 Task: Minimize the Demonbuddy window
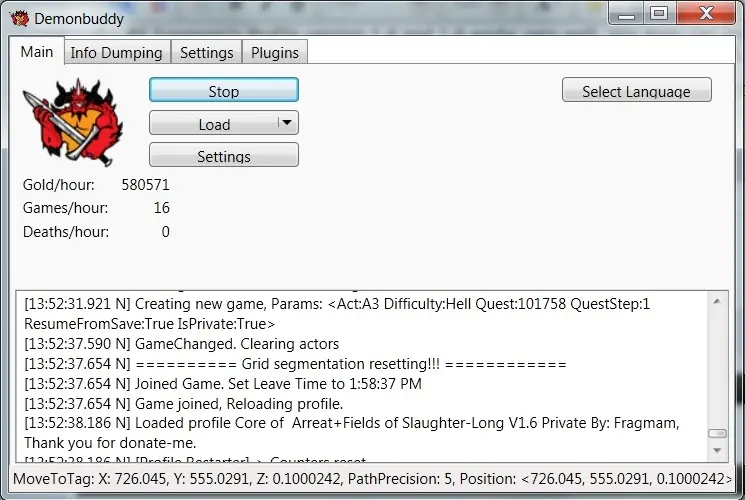625,13
